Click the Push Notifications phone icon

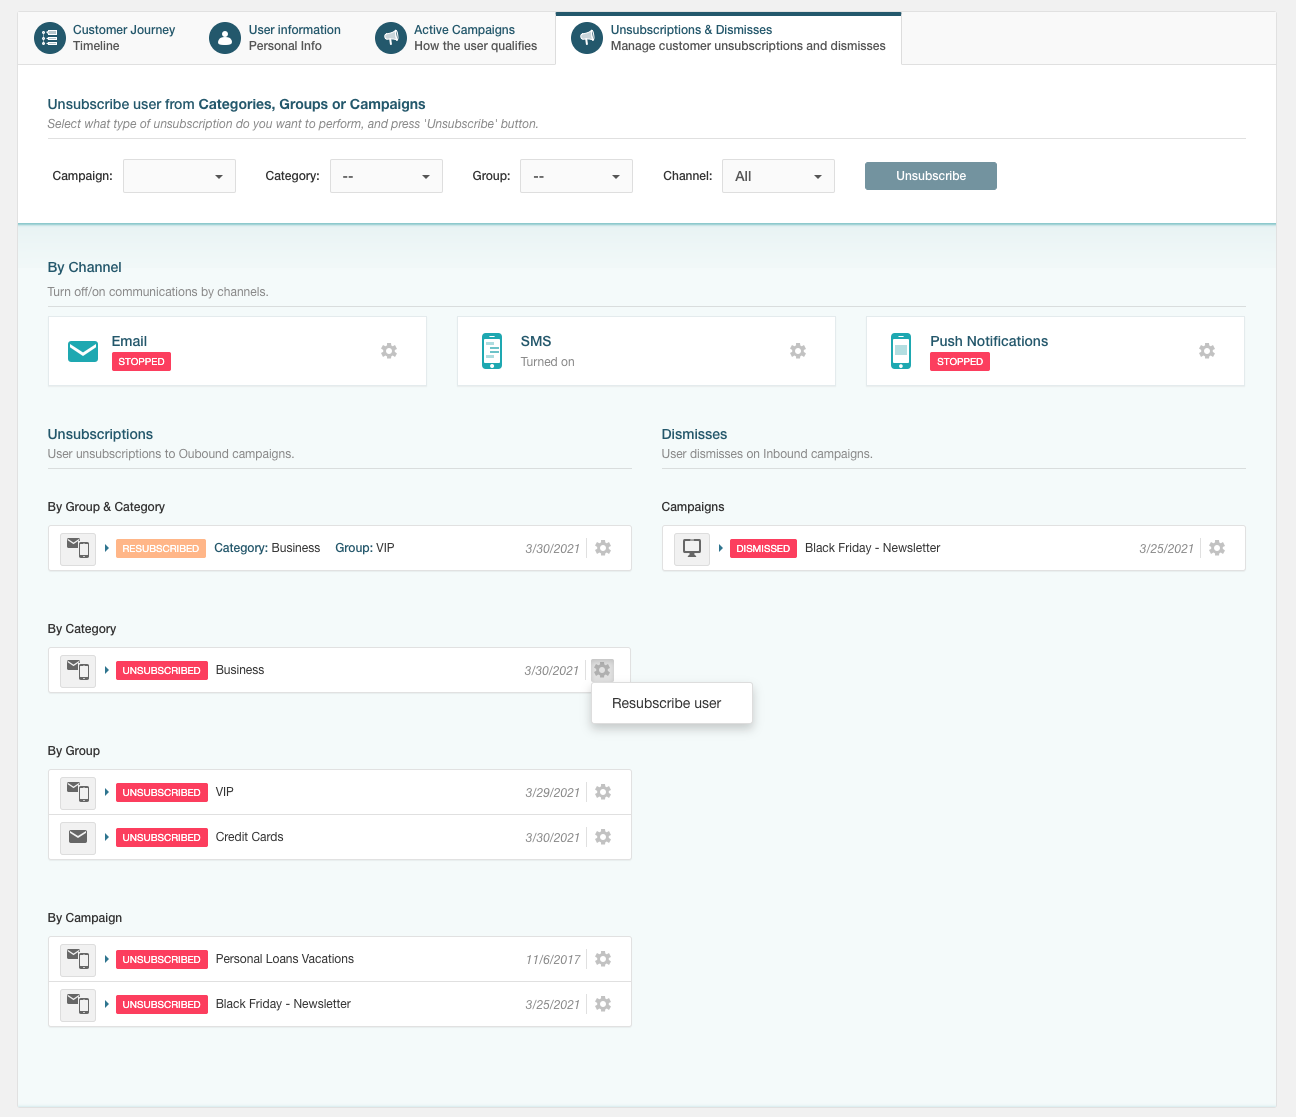[901, 351]
